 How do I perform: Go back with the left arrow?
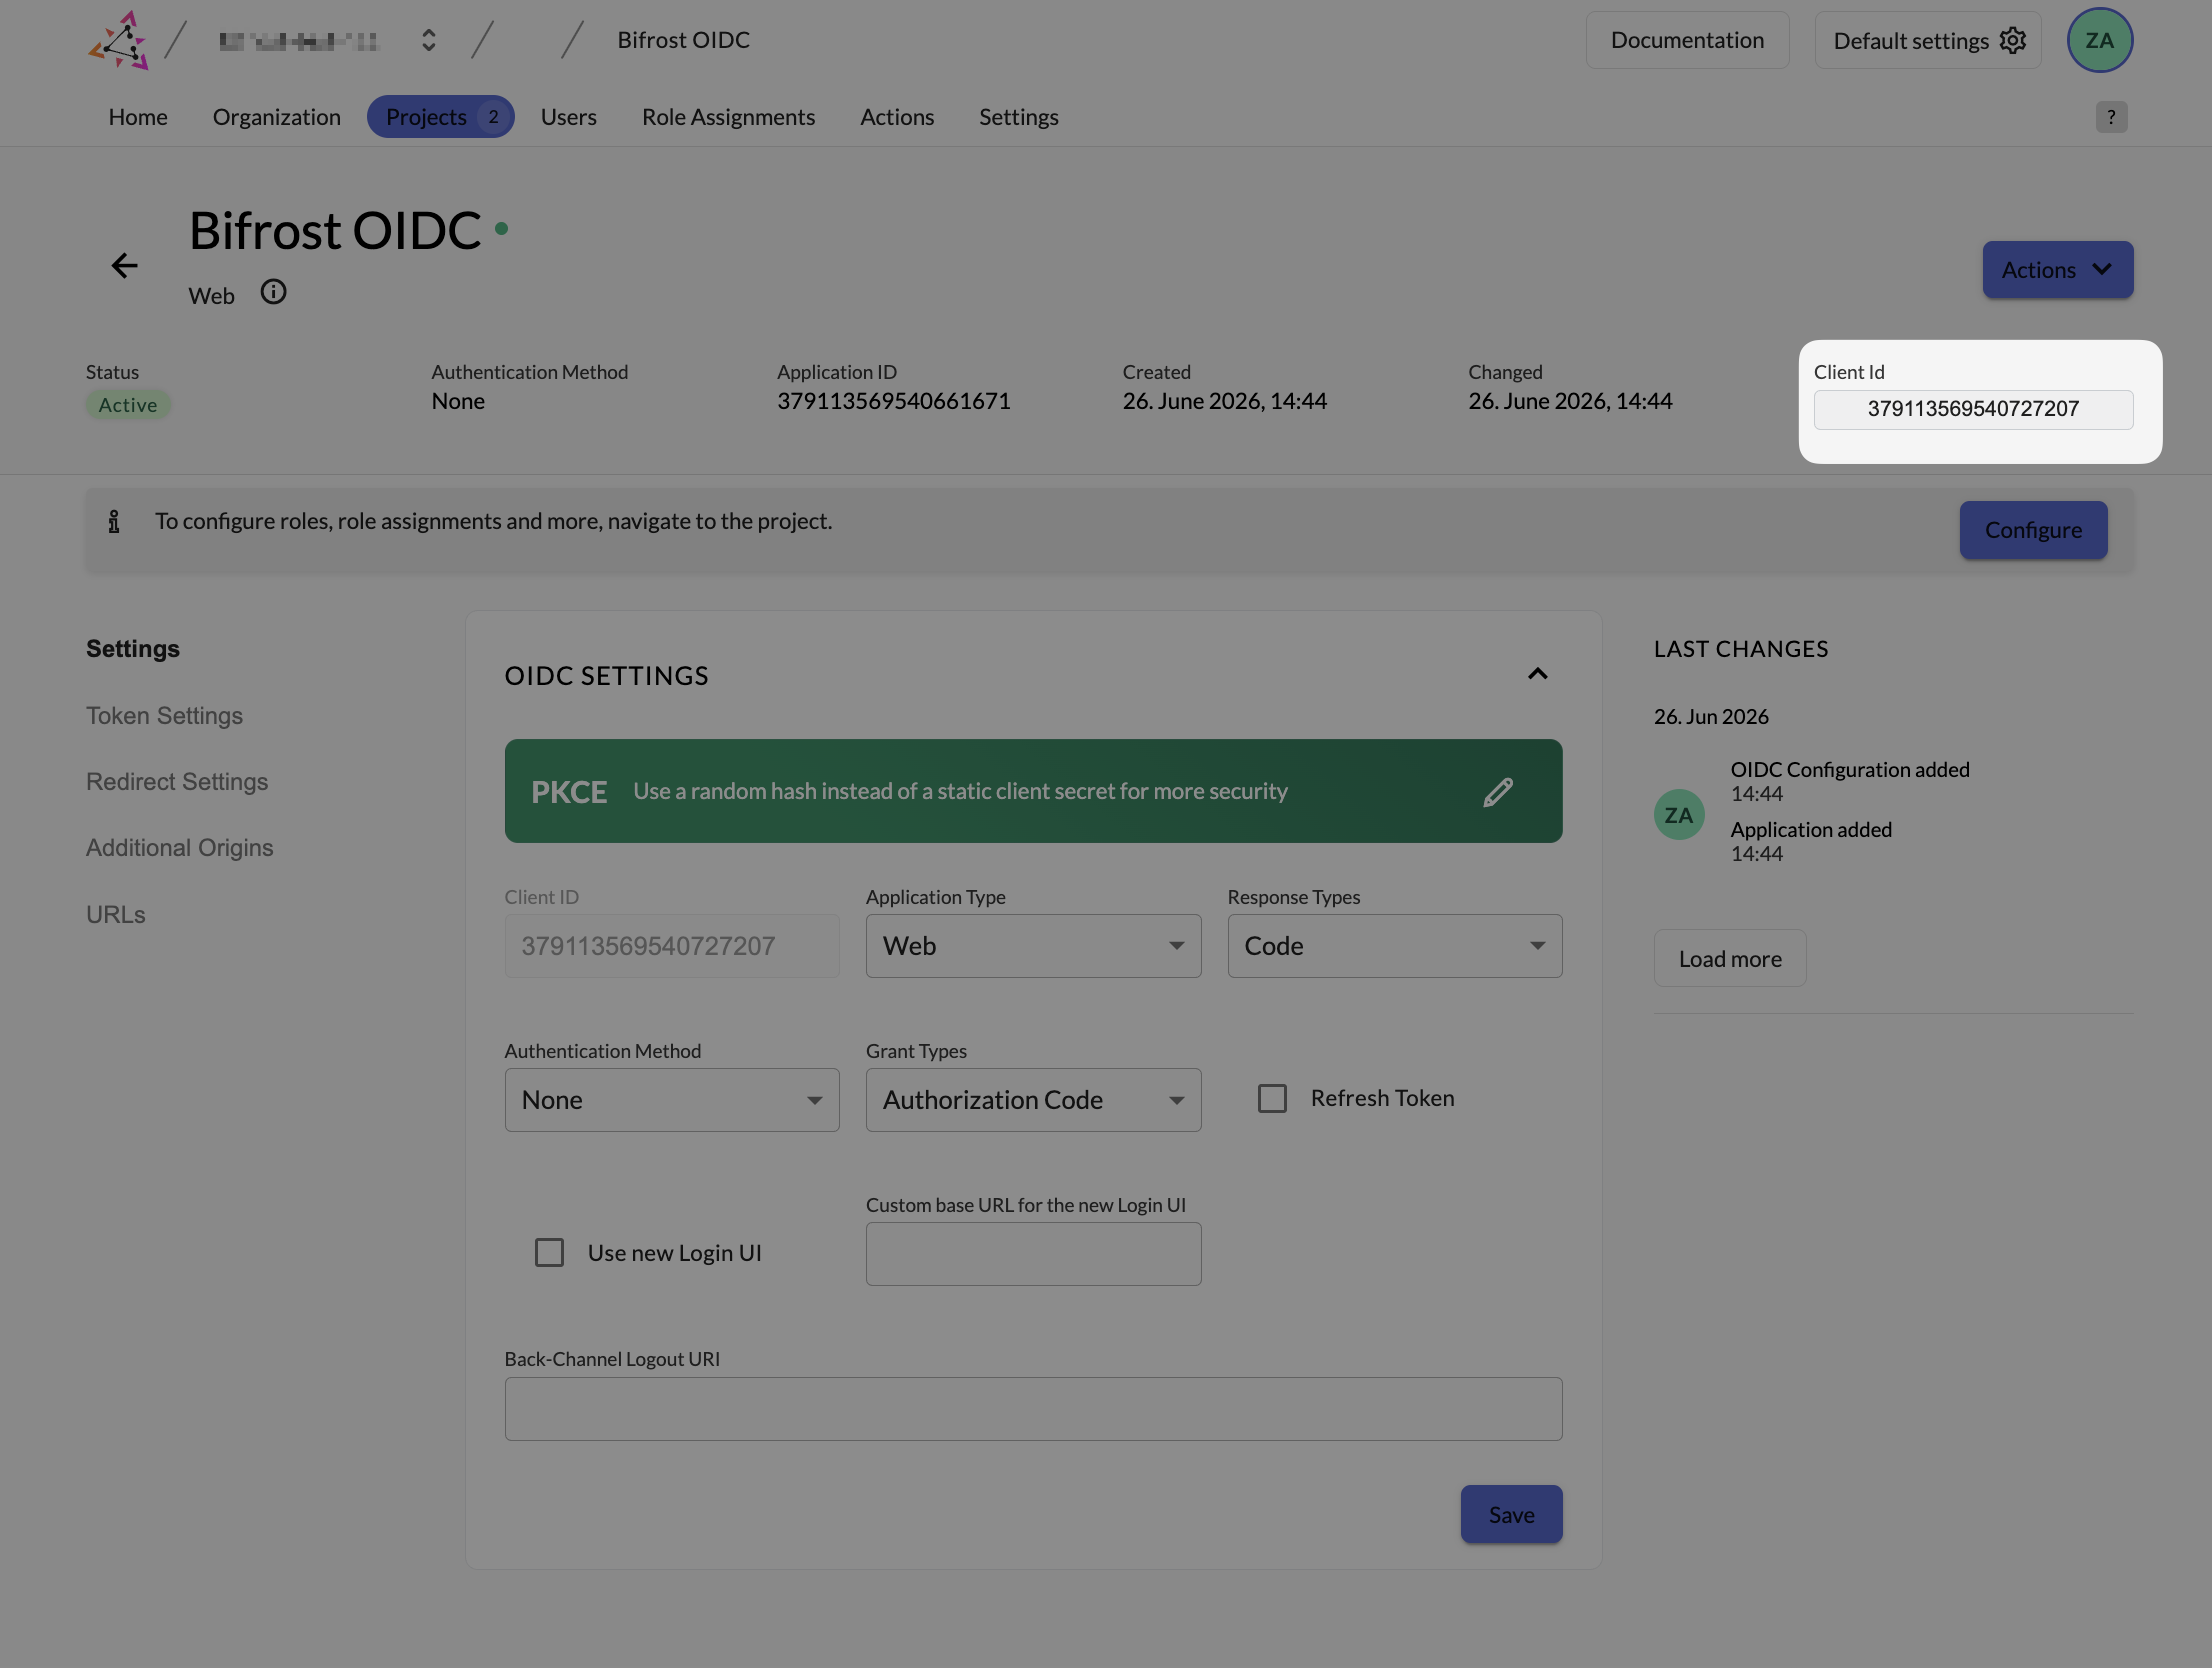tap(124, 266)
